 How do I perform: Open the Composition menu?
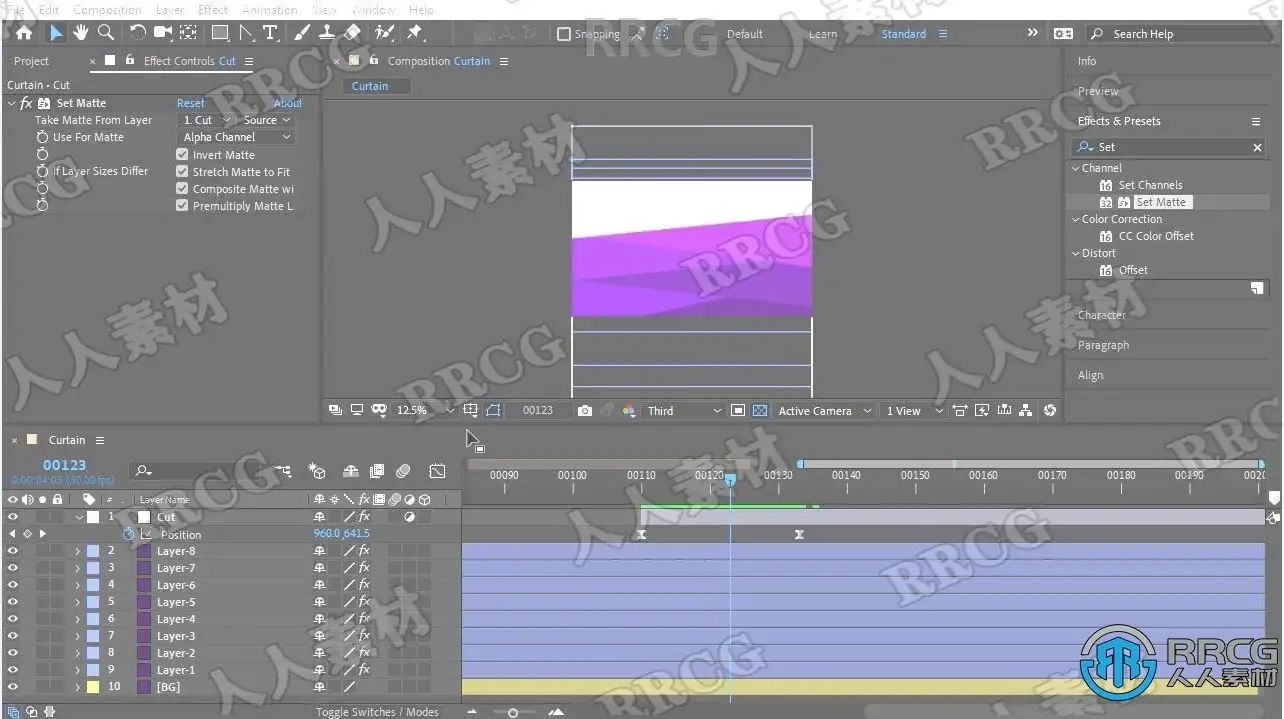point(107,9)
